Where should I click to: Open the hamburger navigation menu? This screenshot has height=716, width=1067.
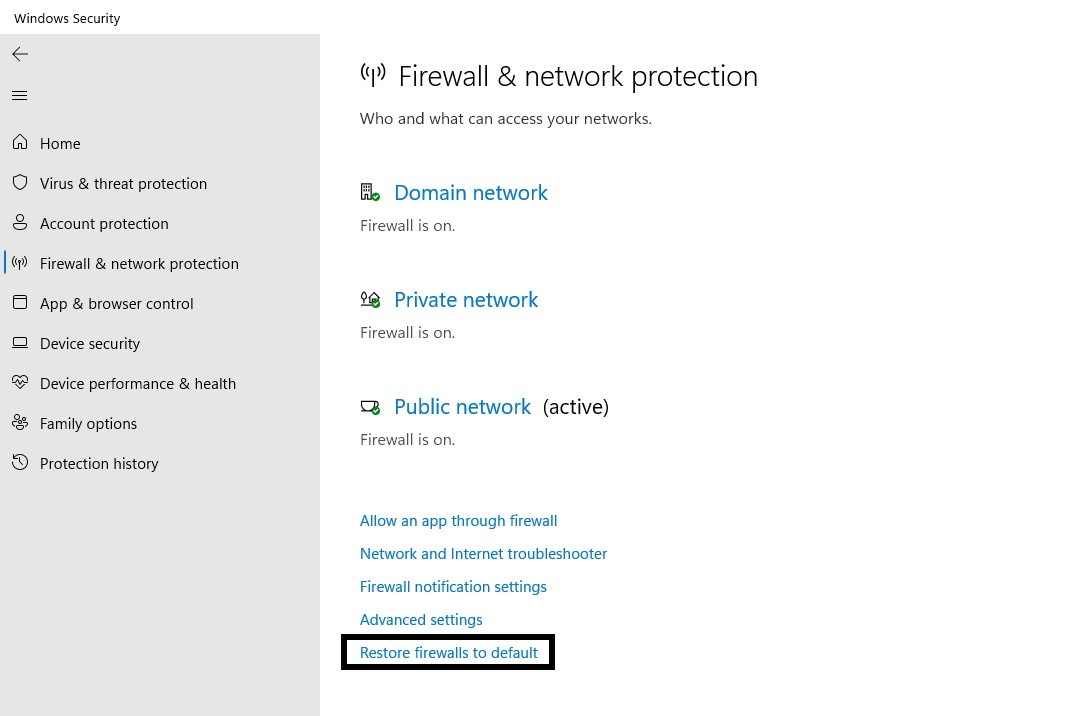[x=20, y=96]
